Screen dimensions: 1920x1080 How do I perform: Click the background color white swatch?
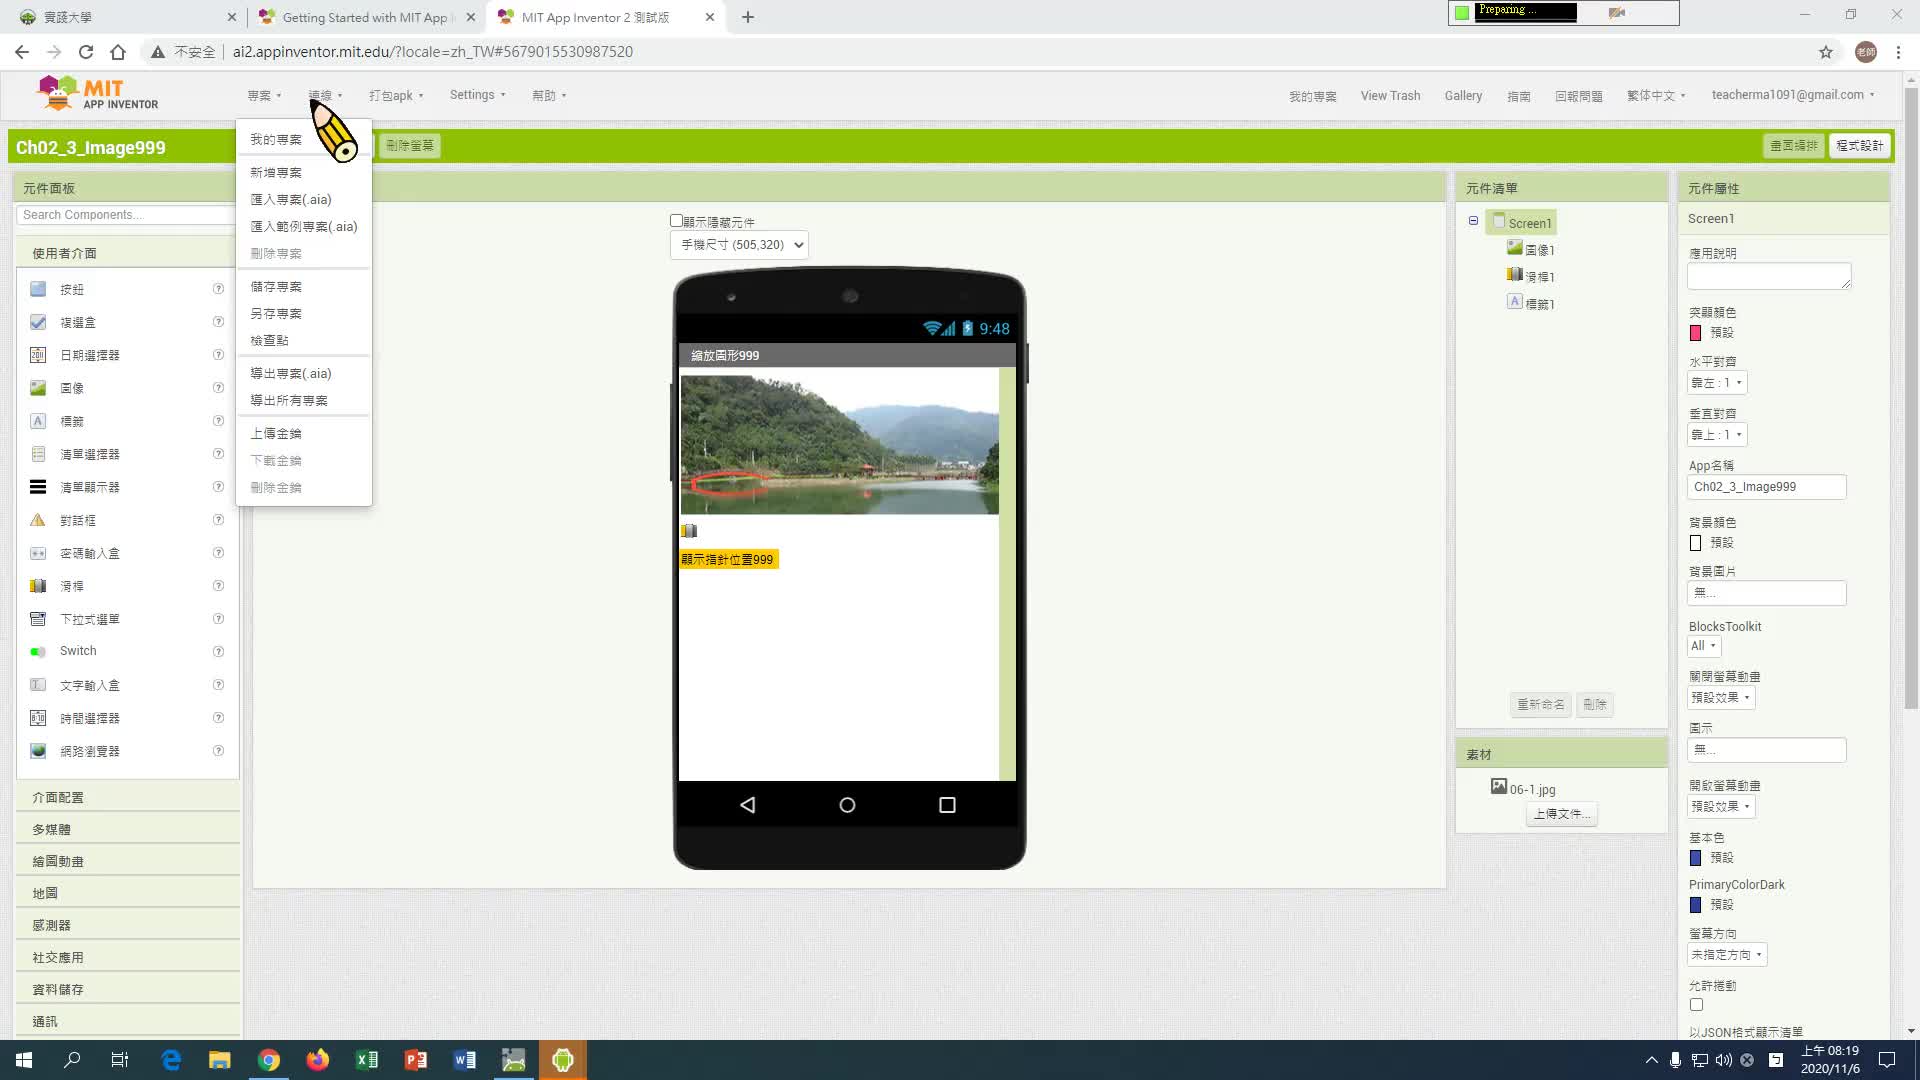tap(1695, 543)
